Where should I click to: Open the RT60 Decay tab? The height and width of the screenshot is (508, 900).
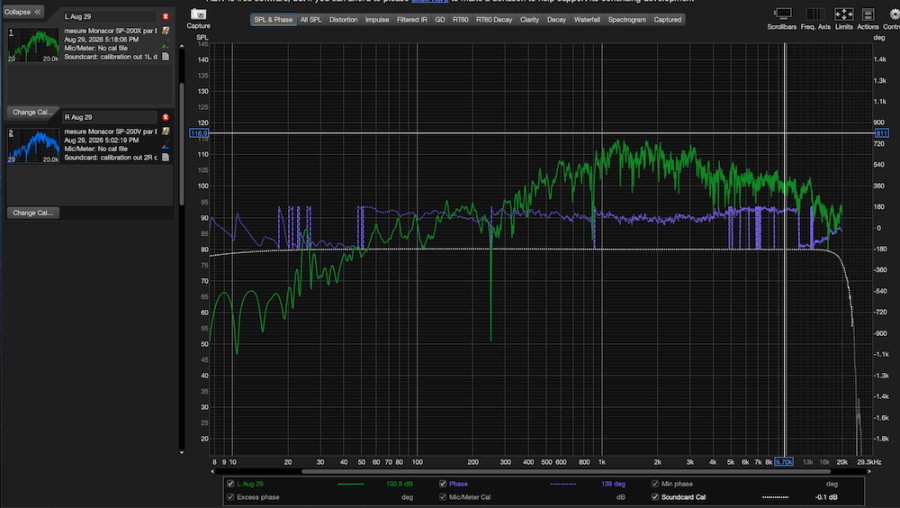point(494,20)
